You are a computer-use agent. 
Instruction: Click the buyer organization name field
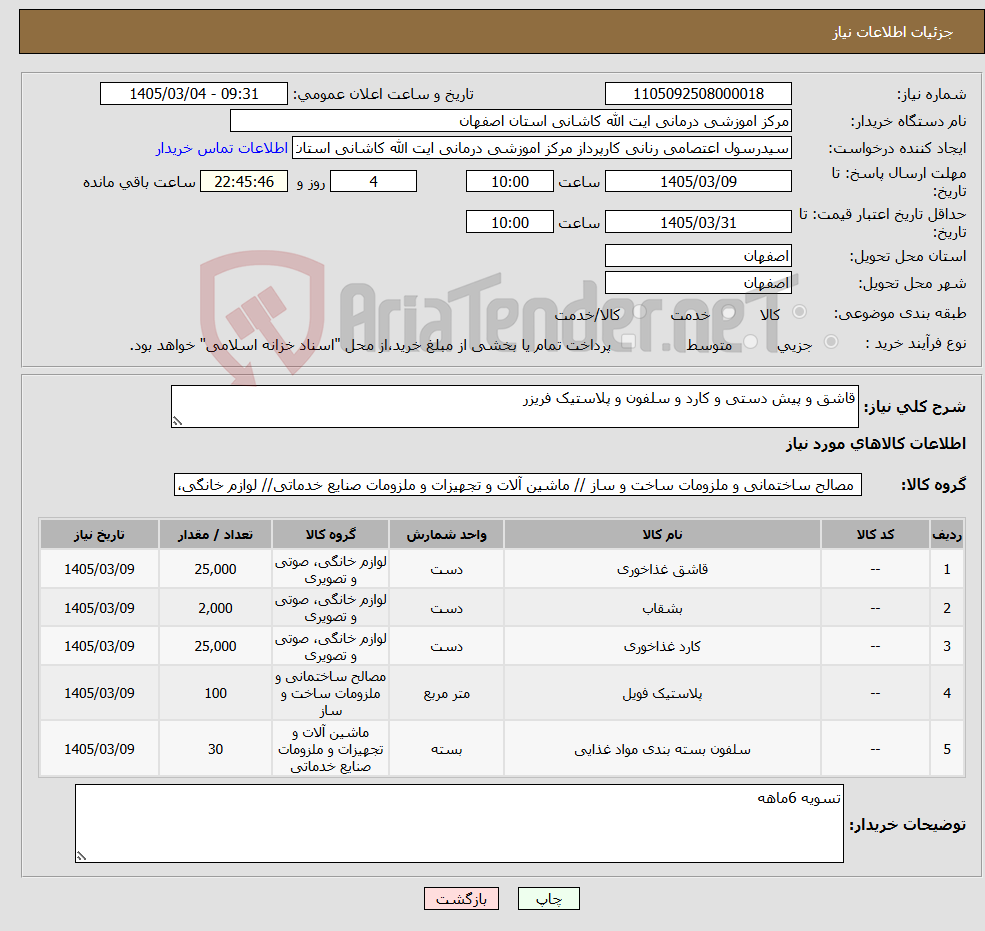(x=510, y=121)
